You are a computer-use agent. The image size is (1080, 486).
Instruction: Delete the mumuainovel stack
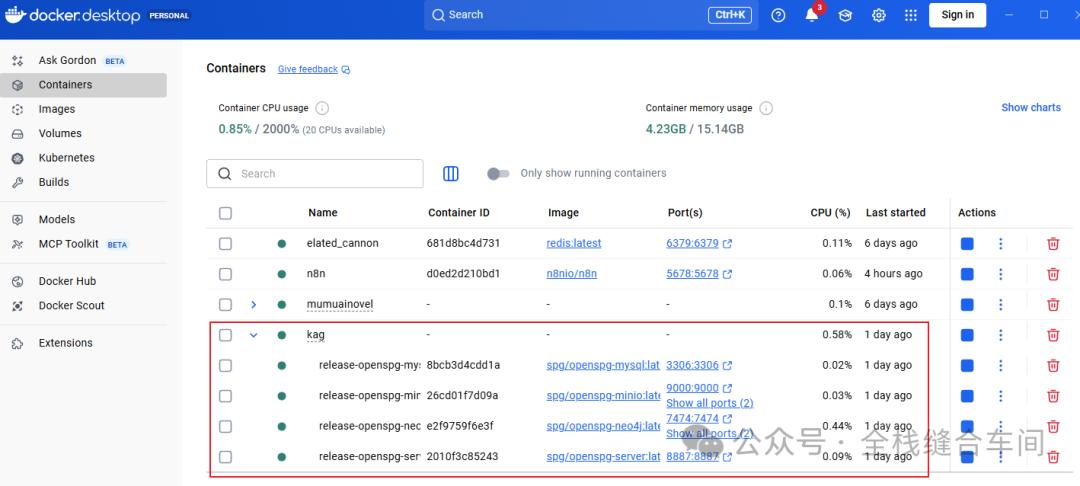1053,304
